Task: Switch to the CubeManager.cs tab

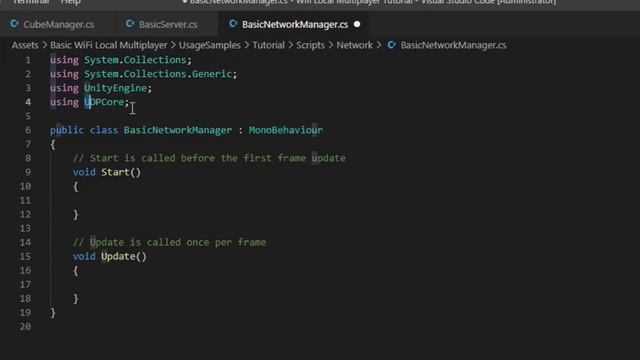Action: (58, 24)
